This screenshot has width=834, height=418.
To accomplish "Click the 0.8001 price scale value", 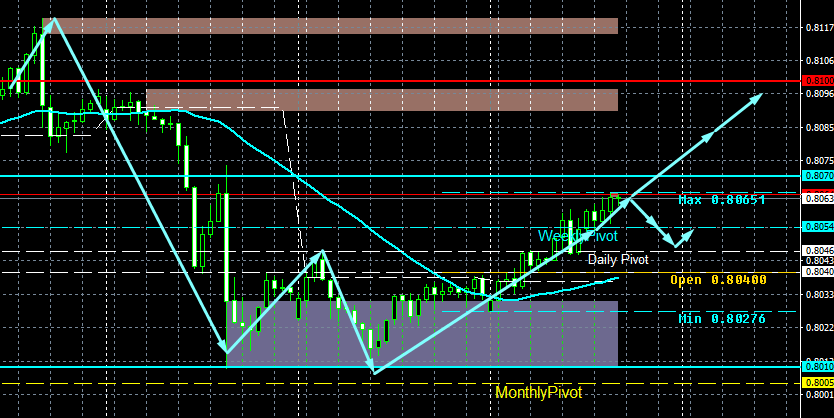I will 820,395.
